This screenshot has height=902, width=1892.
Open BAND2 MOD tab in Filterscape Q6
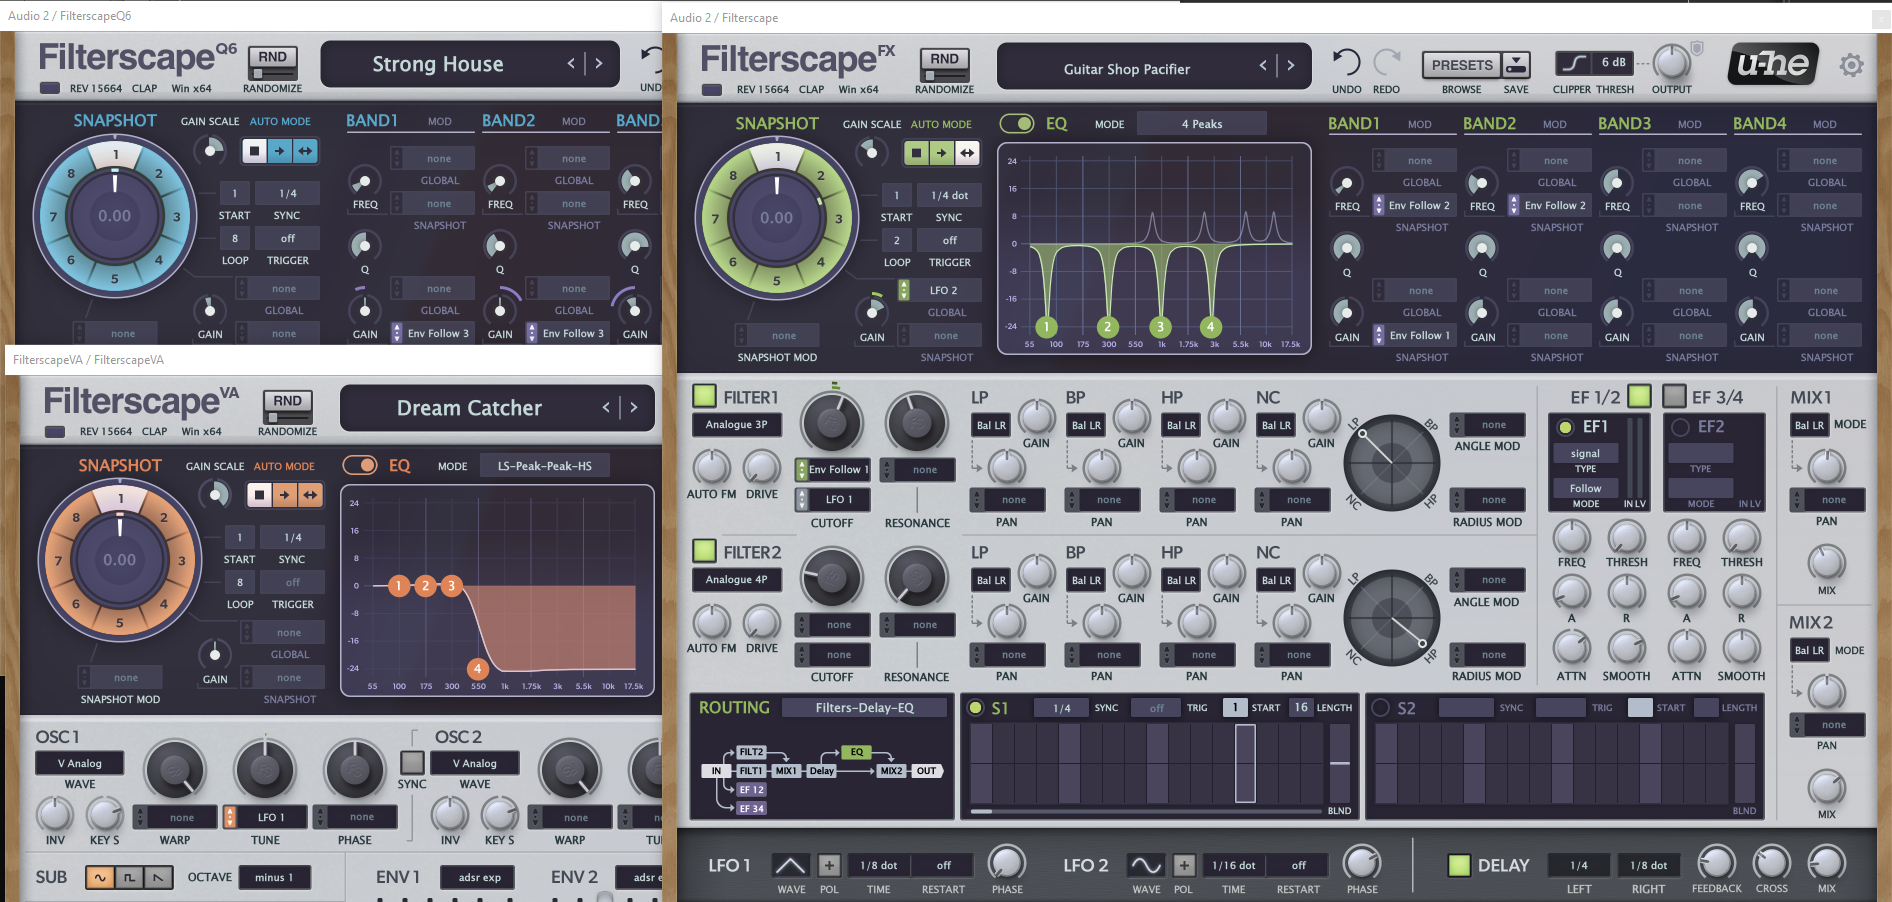[x=573, y=121]
